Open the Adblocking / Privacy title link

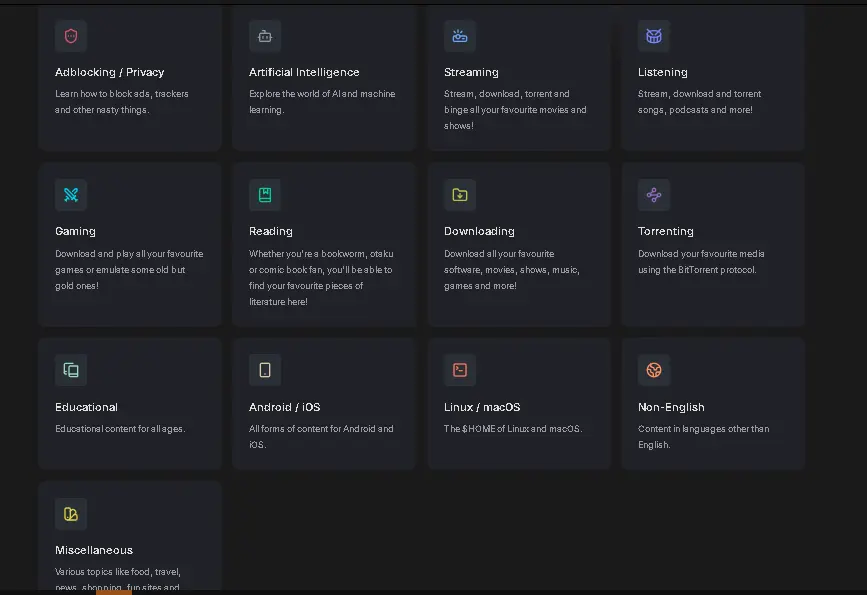pos(109,72)
